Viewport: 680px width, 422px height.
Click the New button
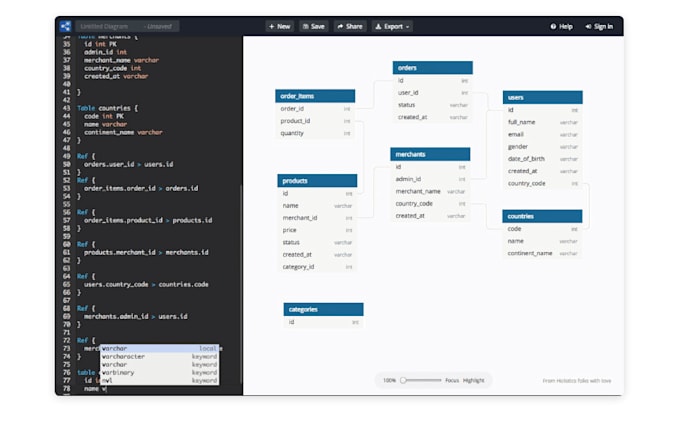280,26
